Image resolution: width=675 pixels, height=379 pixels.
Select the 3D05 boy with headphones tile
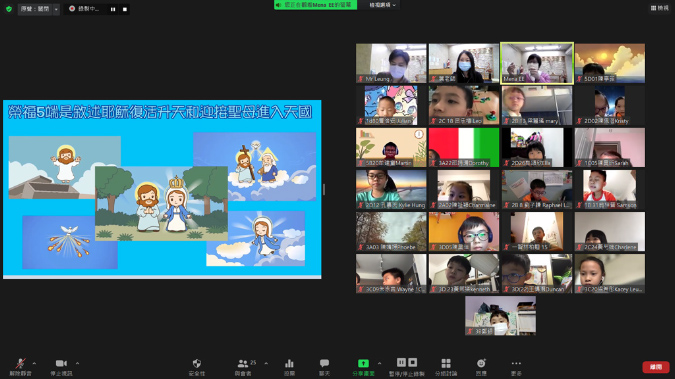coord(464,232)
